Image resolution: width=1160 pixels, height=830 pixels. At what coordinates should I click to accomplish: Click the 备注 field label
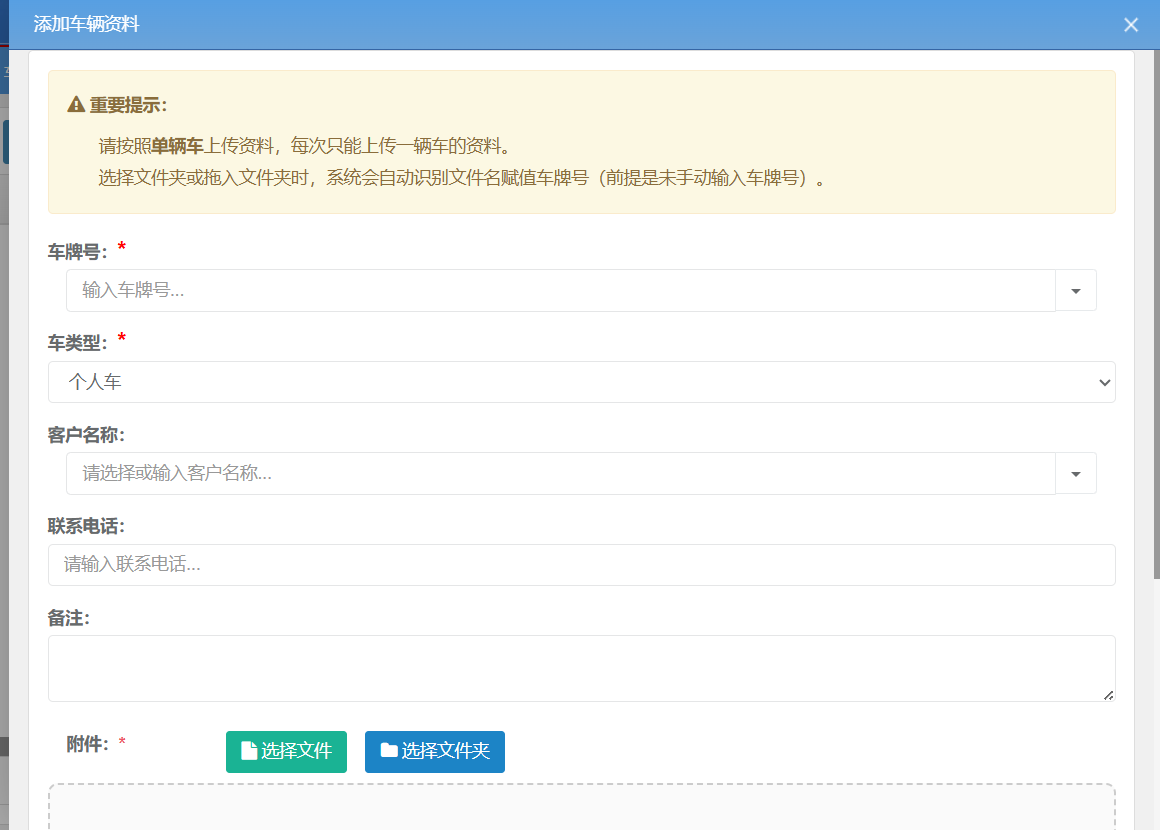[68, 618]
